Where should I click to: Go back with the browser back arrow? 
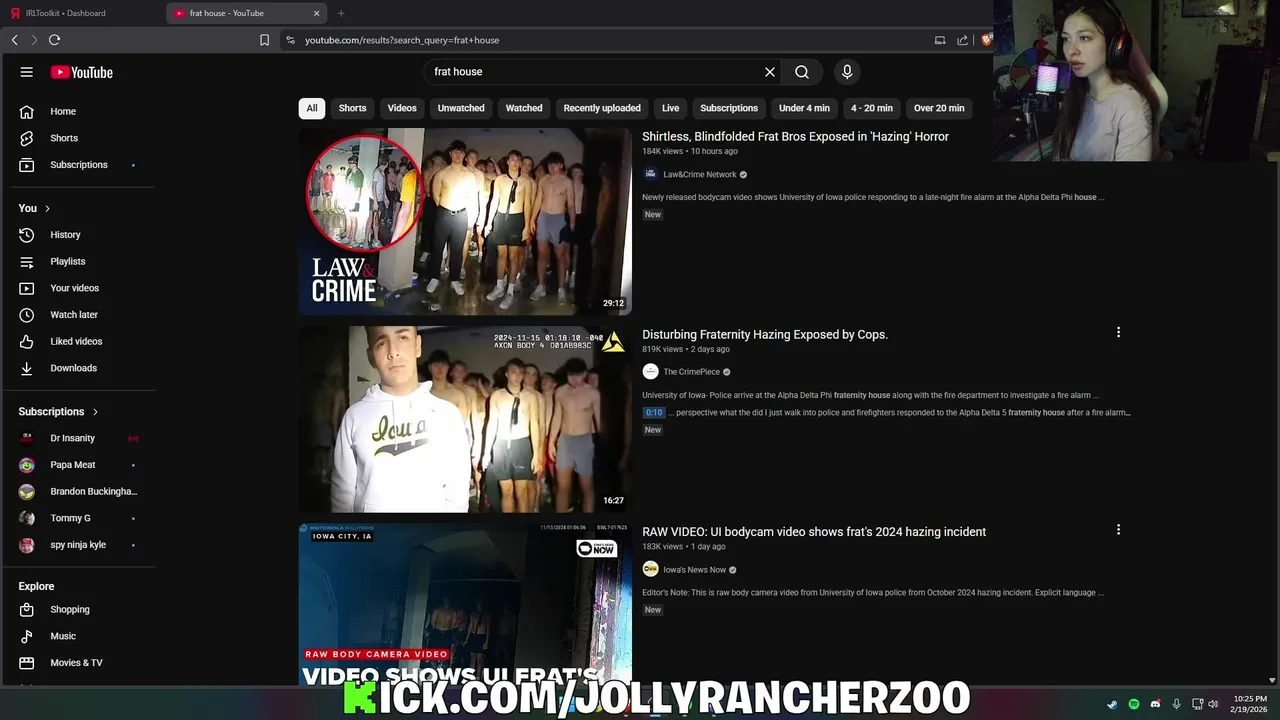[14, 40]
